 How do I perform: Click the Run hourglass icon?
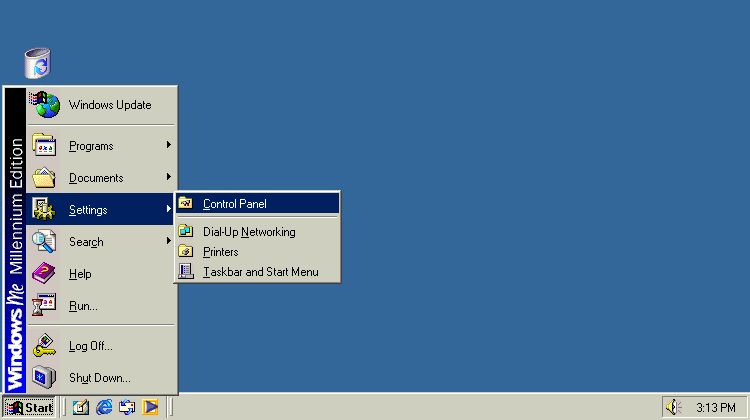pos(44,305)
